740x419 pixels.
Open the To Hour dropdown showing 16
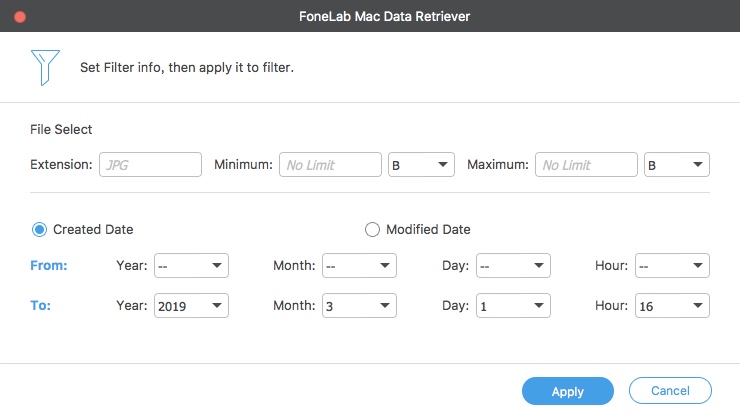tap(672, 306)
